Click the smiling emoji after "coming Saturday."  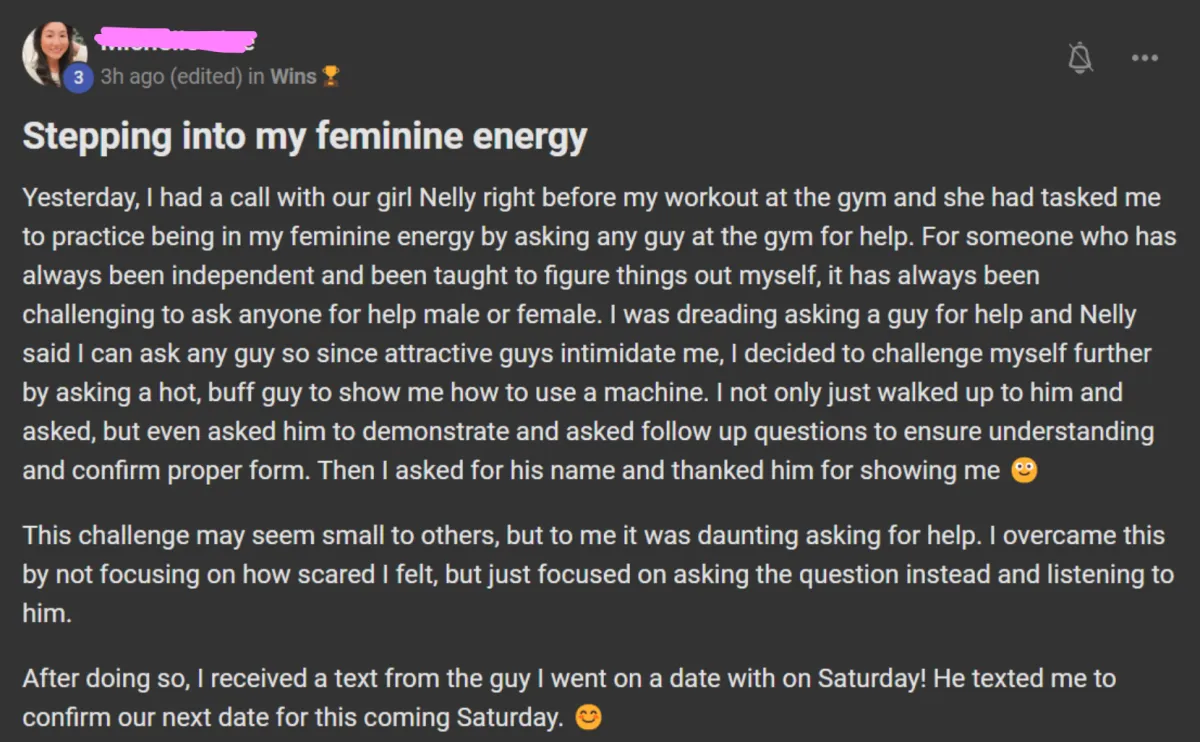[x=589, y=718]
